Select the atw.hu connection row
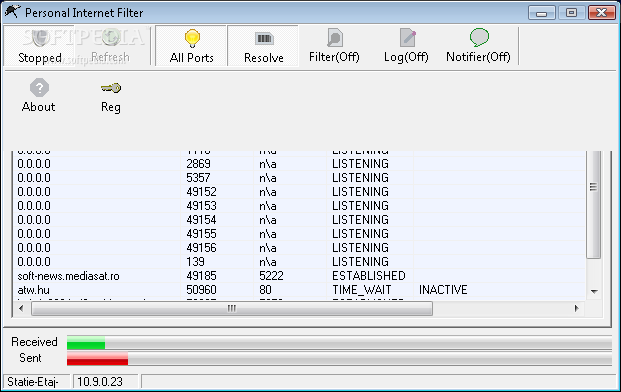621x392 pixels. (x=300, y=290)
